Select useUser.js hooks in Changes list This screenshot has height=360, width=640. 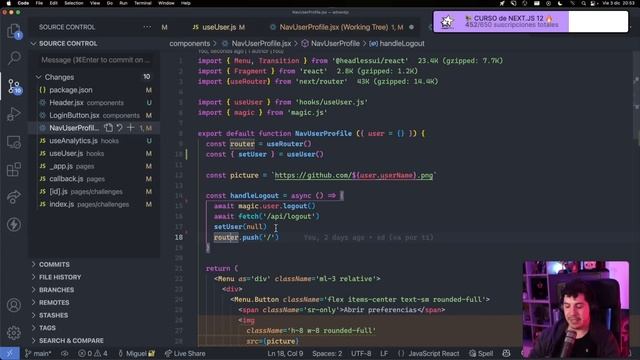94,153
